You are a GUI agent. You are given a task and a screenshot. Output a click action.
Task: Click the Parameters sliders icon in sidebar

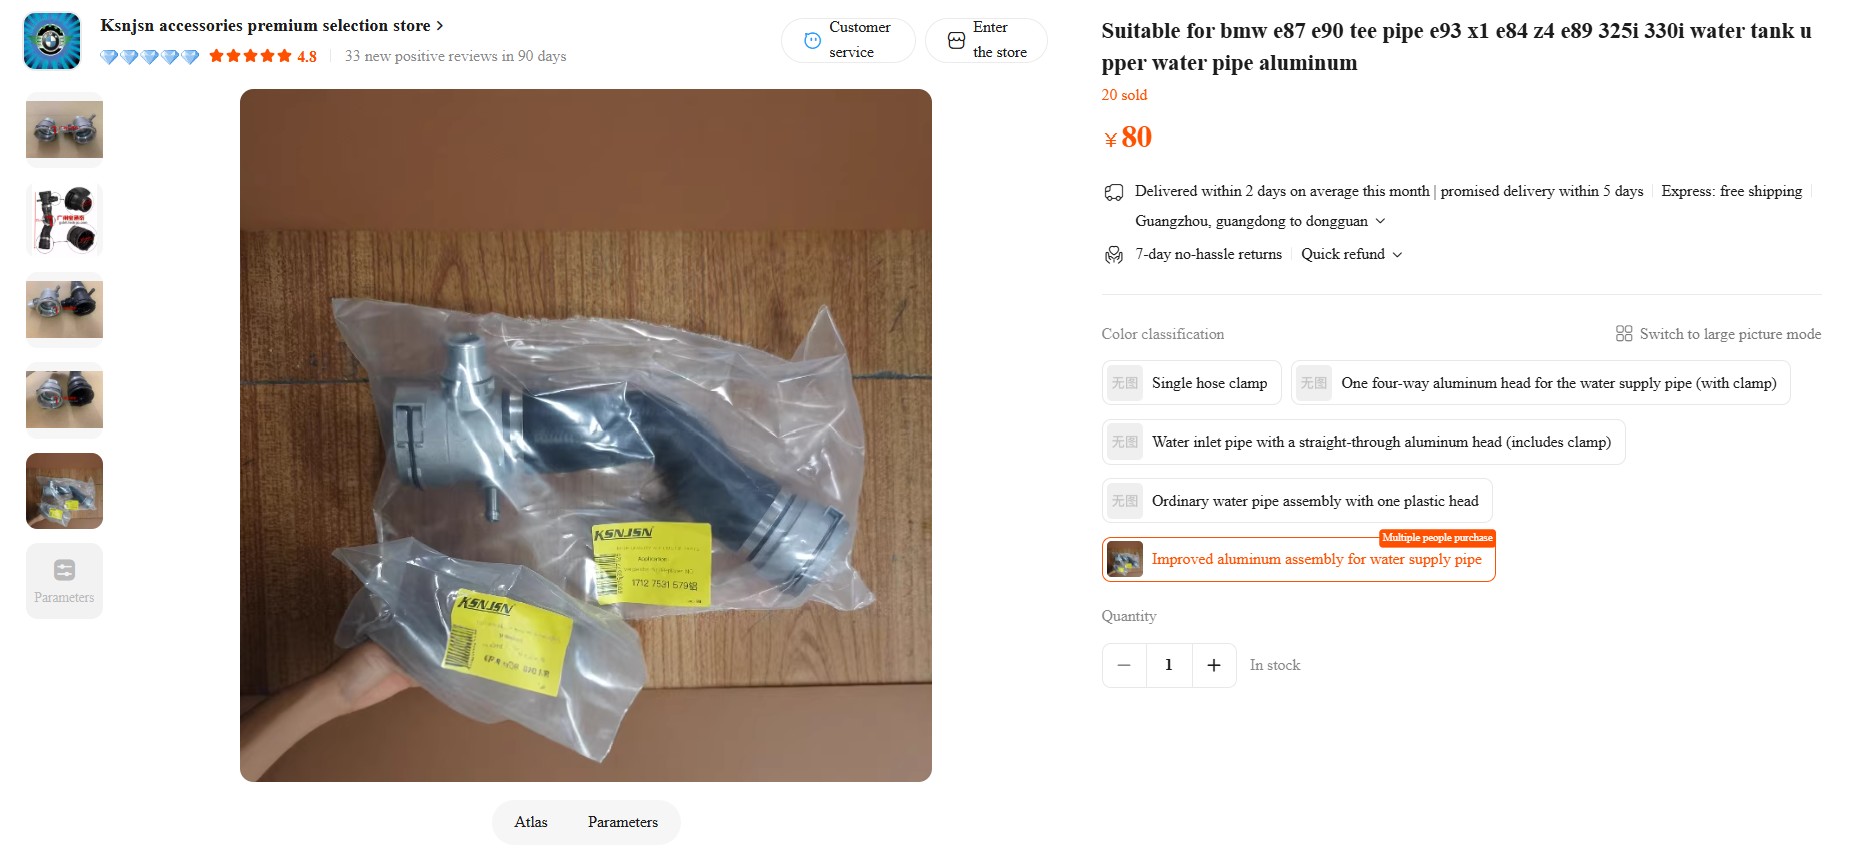[x=64, y=570]
